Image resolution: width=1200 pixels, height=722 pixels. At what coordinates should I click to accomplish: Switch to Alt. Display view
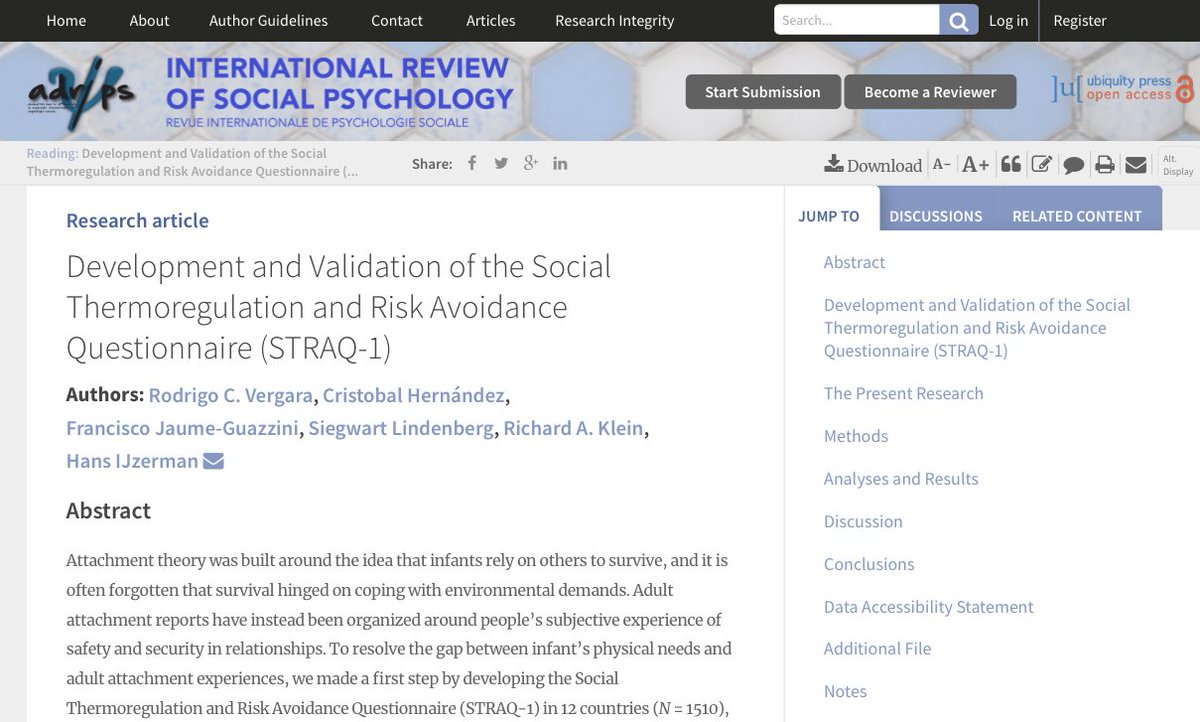pyautogui.click(x=1177, y=165)
